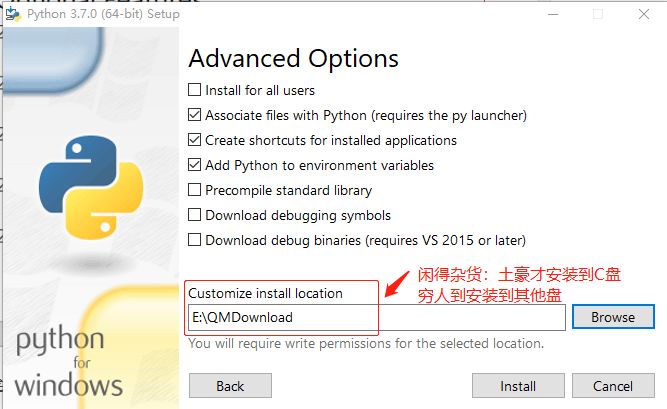The width and height of the screenshot is (667, 409).
Task: Enable Precompile standard library checkbox
Action: (194, 190)
